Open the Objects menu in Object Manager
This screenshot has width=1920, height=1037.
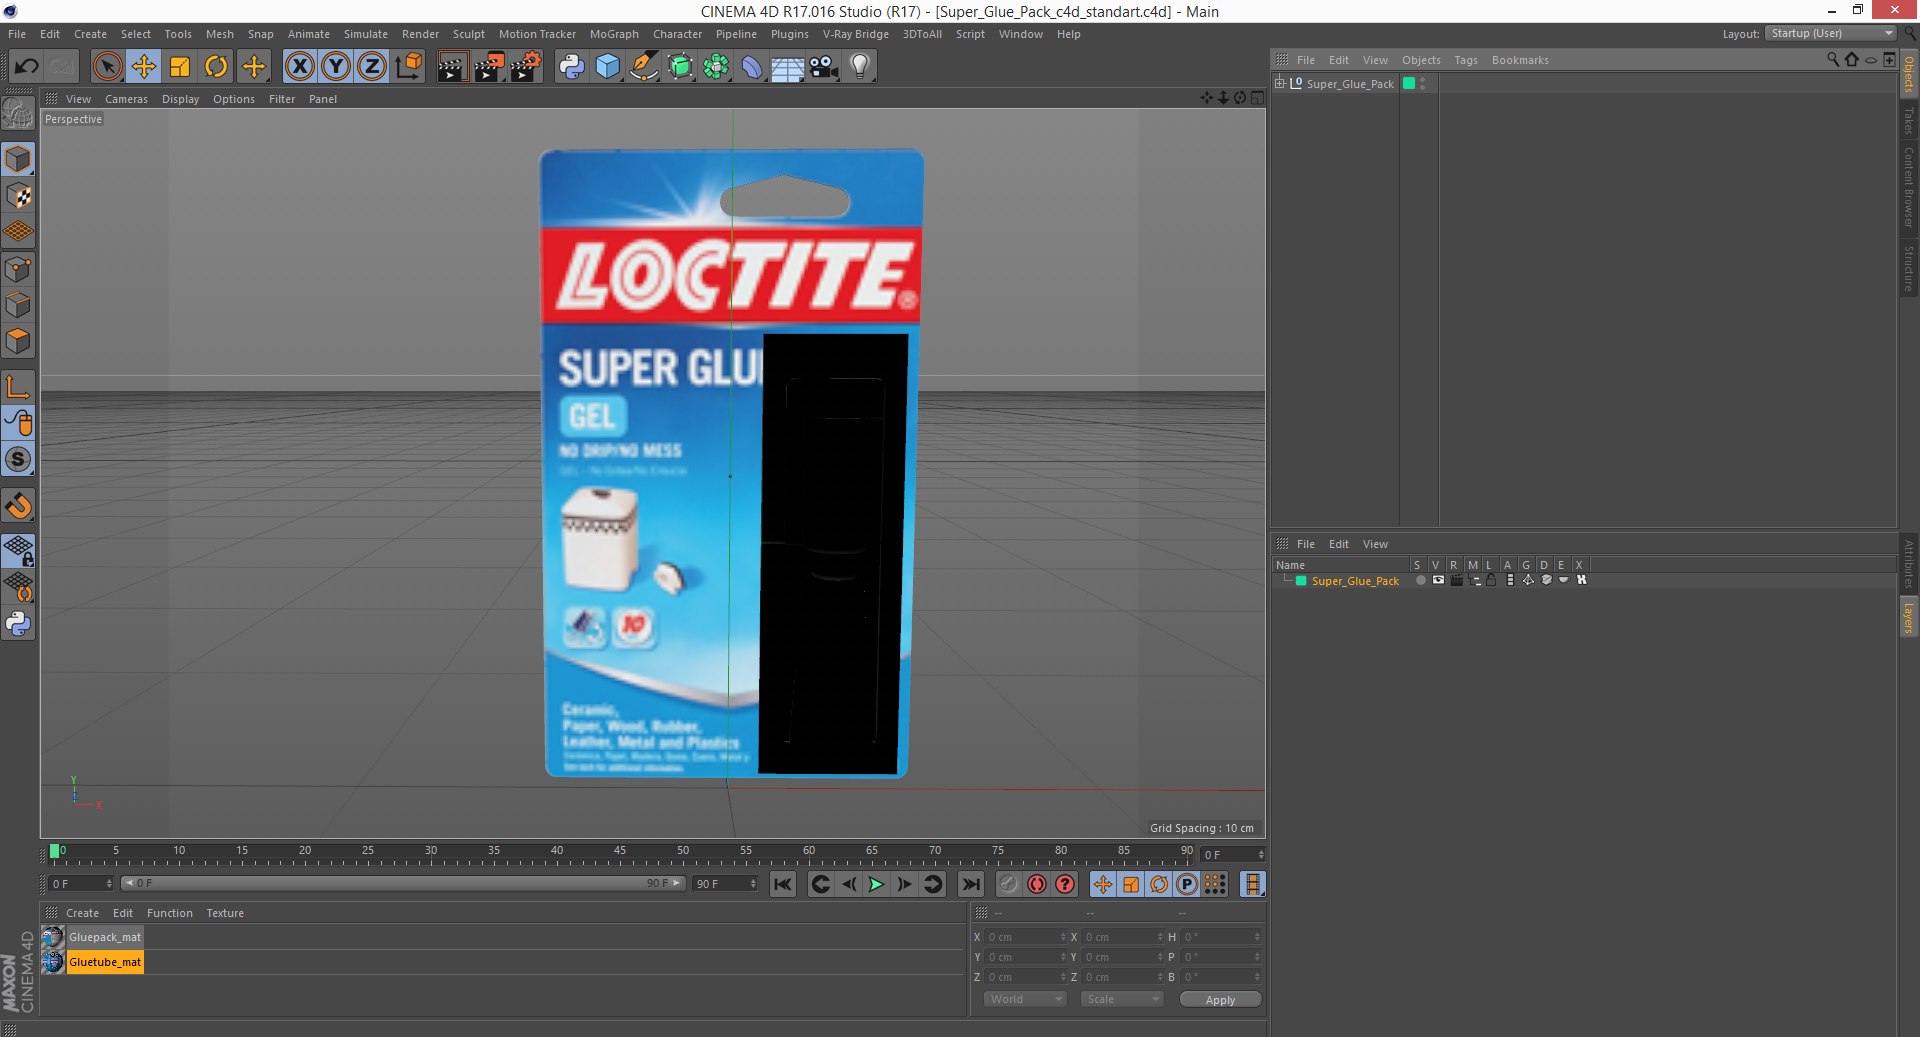1421,60
